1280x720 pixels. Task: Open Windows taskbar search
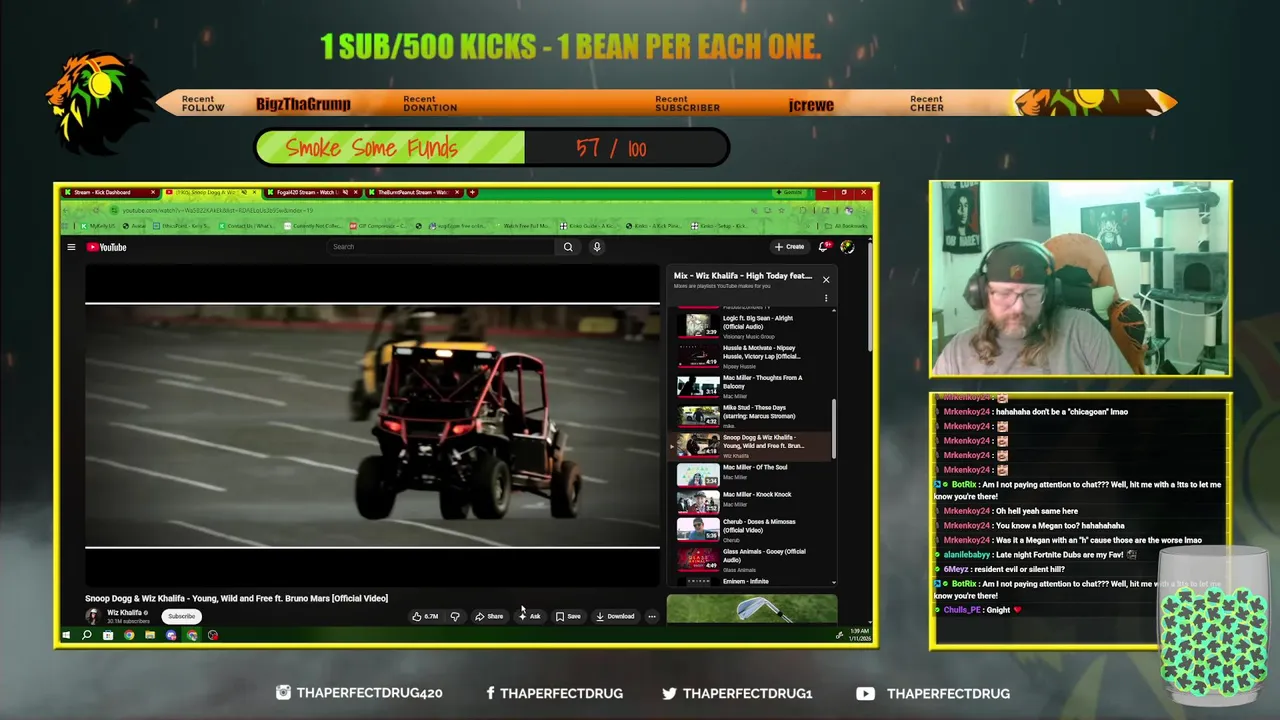[87, 635]
